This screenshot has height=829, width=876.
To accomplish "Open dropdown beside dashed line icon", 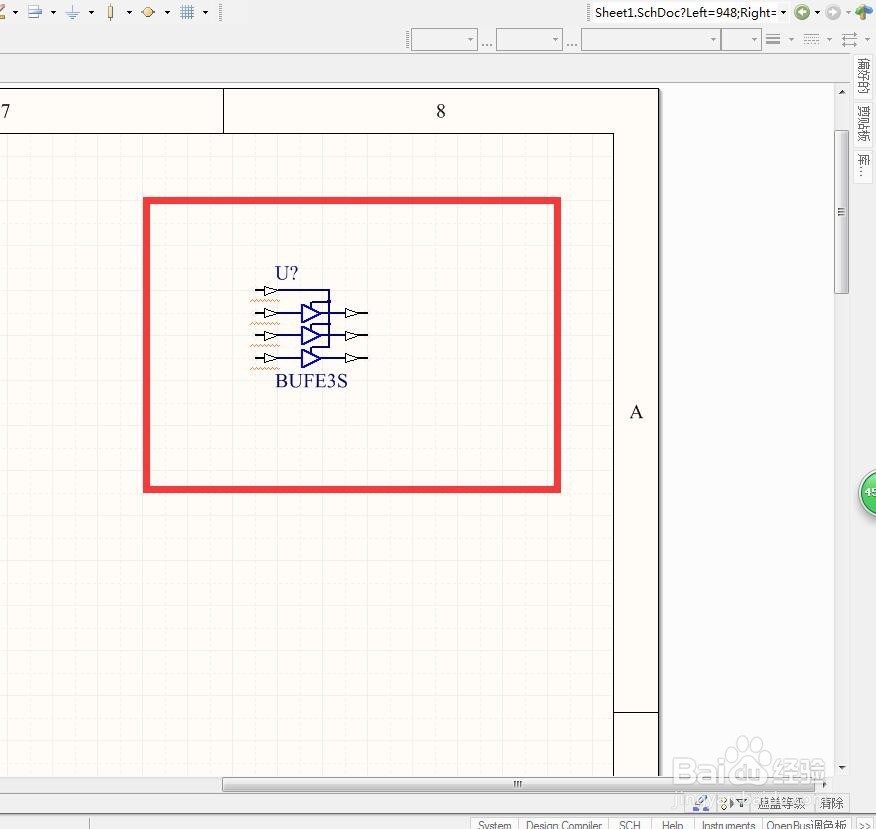I will coord(829,40).
